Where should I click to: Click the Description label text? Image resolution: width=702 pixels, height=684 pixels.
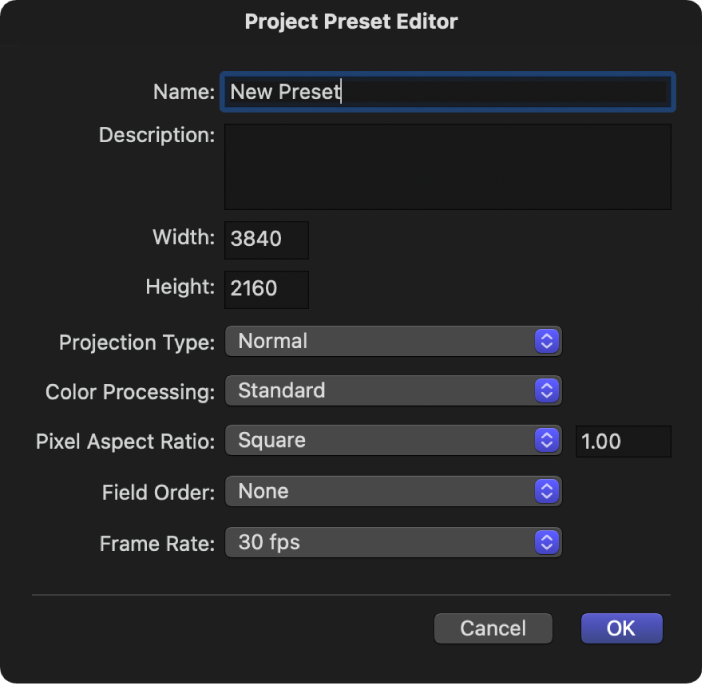click(x=157, y=135)
